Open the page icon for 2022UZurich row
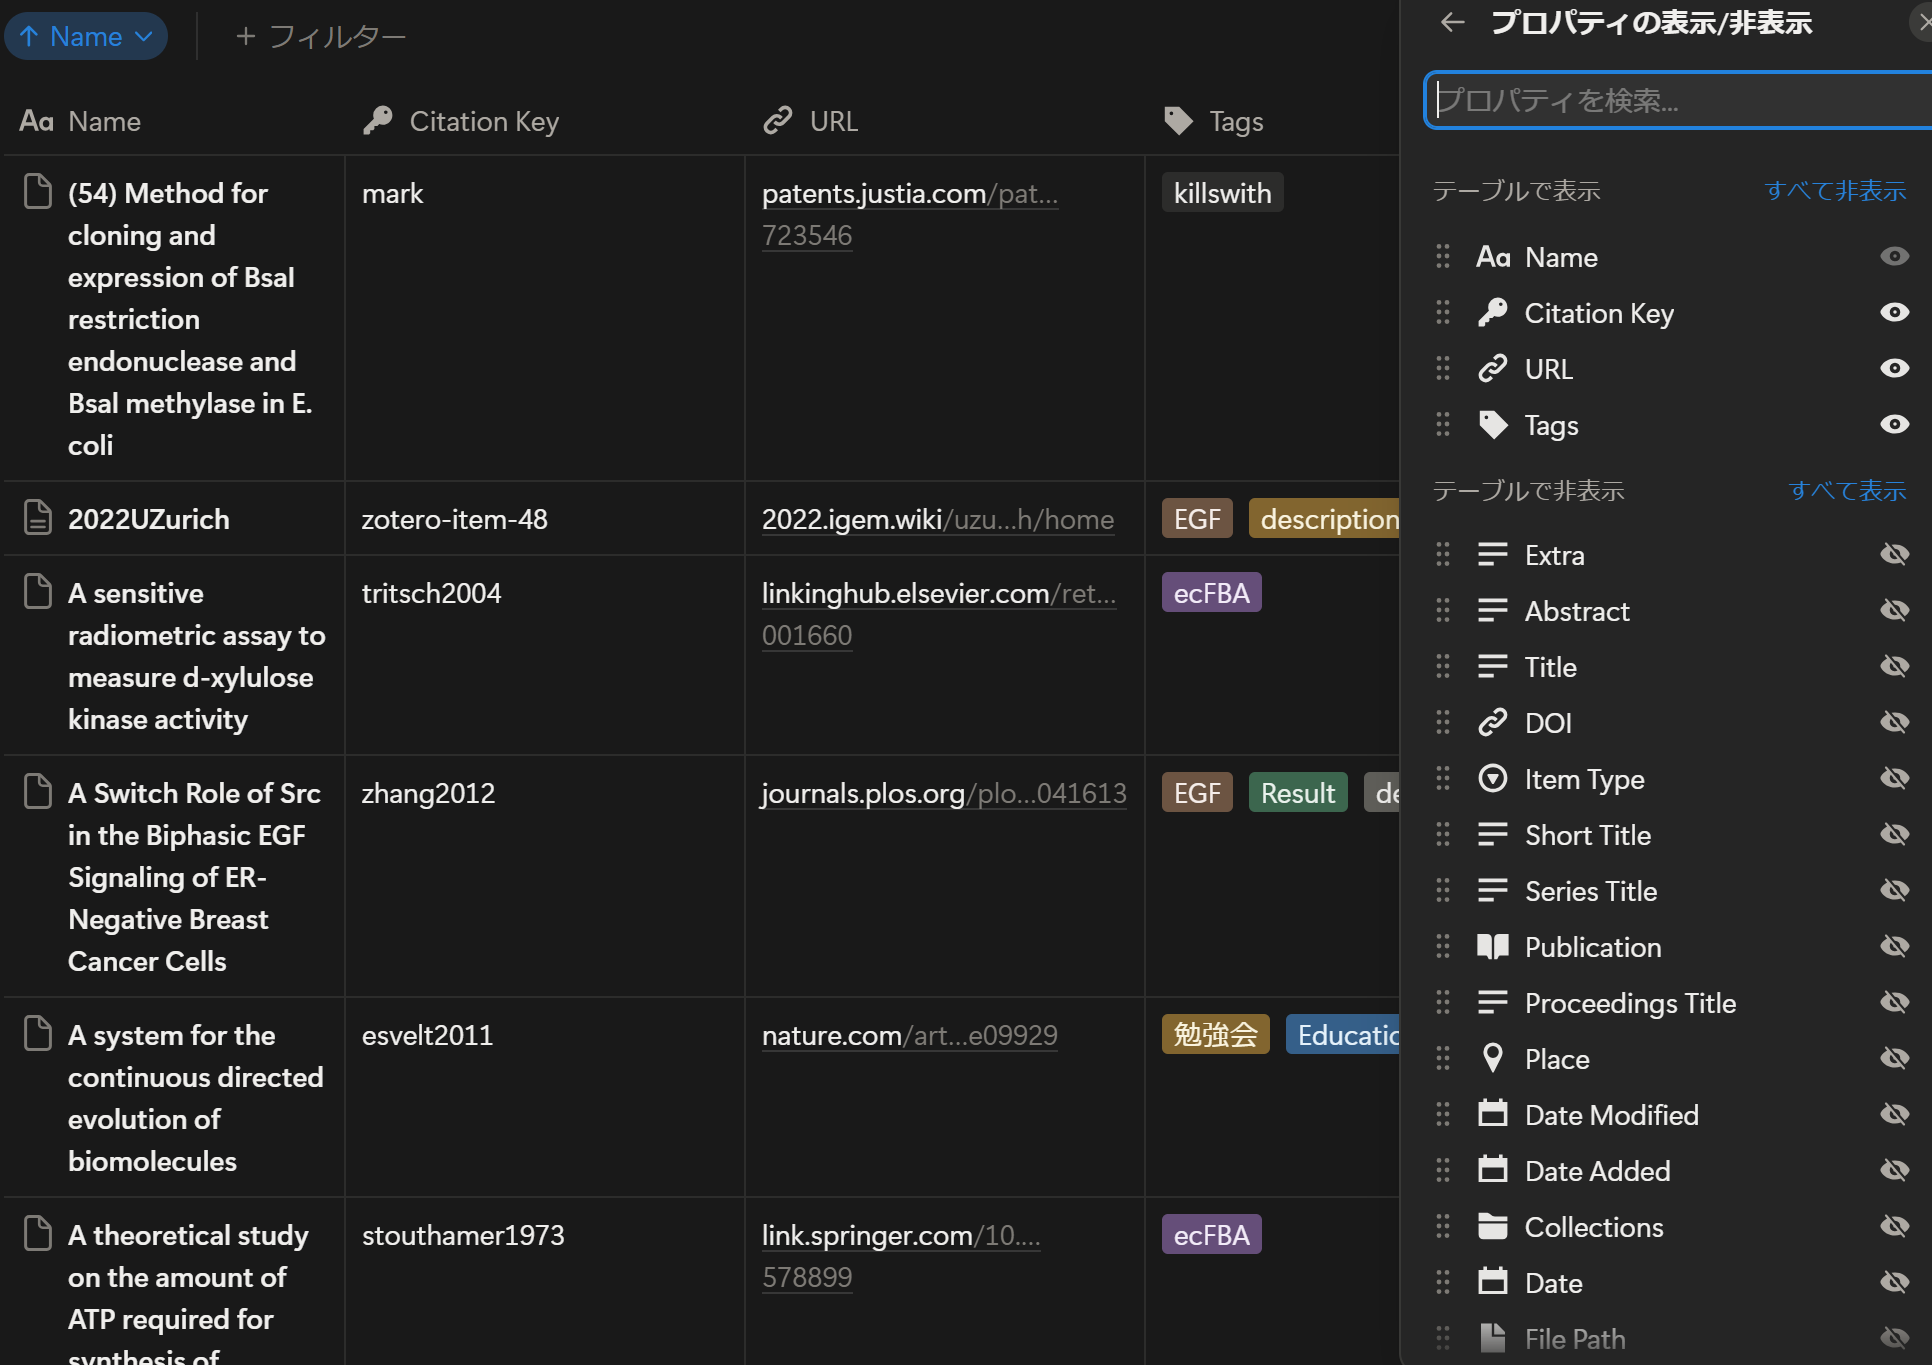Image resolution: width=1932 pixels, height=1365 pixels. 38,518
